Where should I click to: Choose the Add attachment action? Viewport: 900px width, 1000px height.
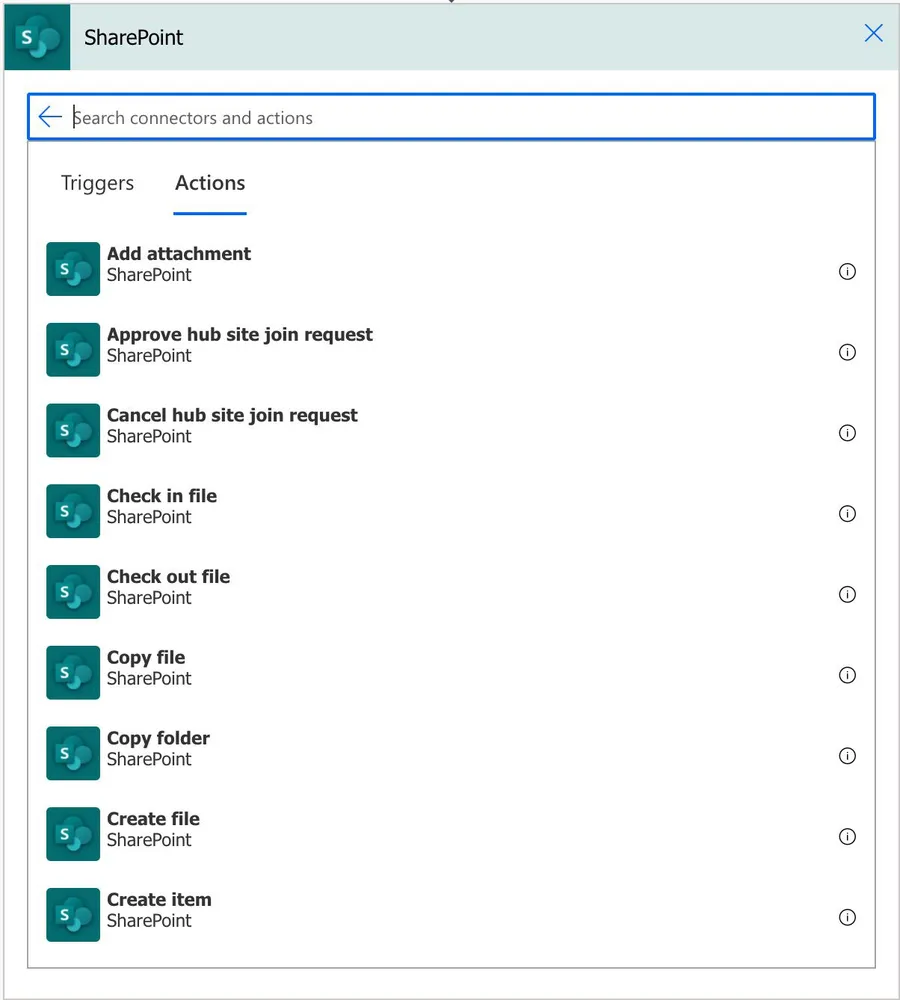point(179,264)
